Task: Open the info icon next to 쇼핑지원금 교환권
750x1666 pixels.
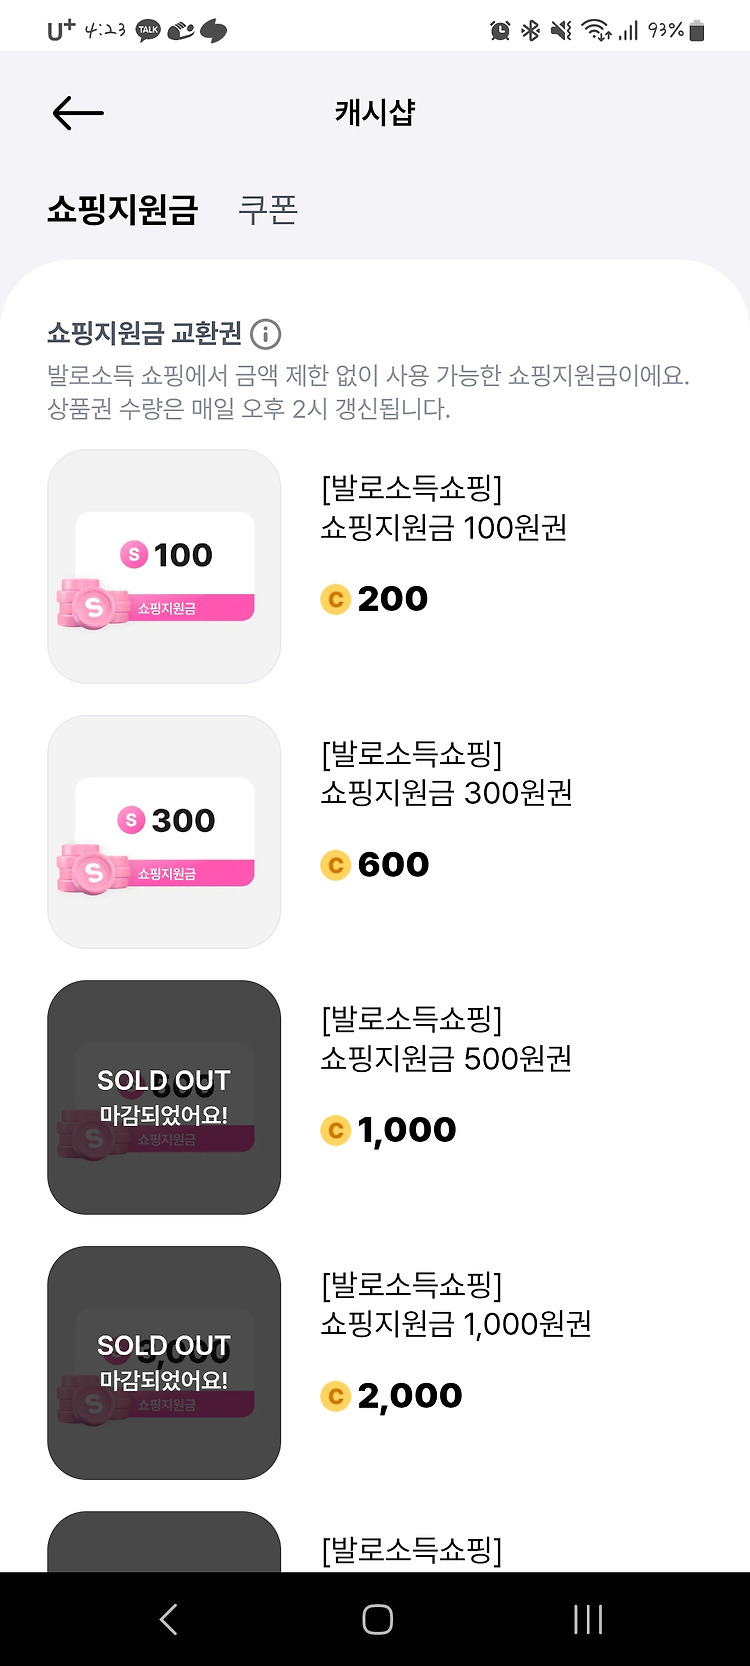Action: point(265,334)
